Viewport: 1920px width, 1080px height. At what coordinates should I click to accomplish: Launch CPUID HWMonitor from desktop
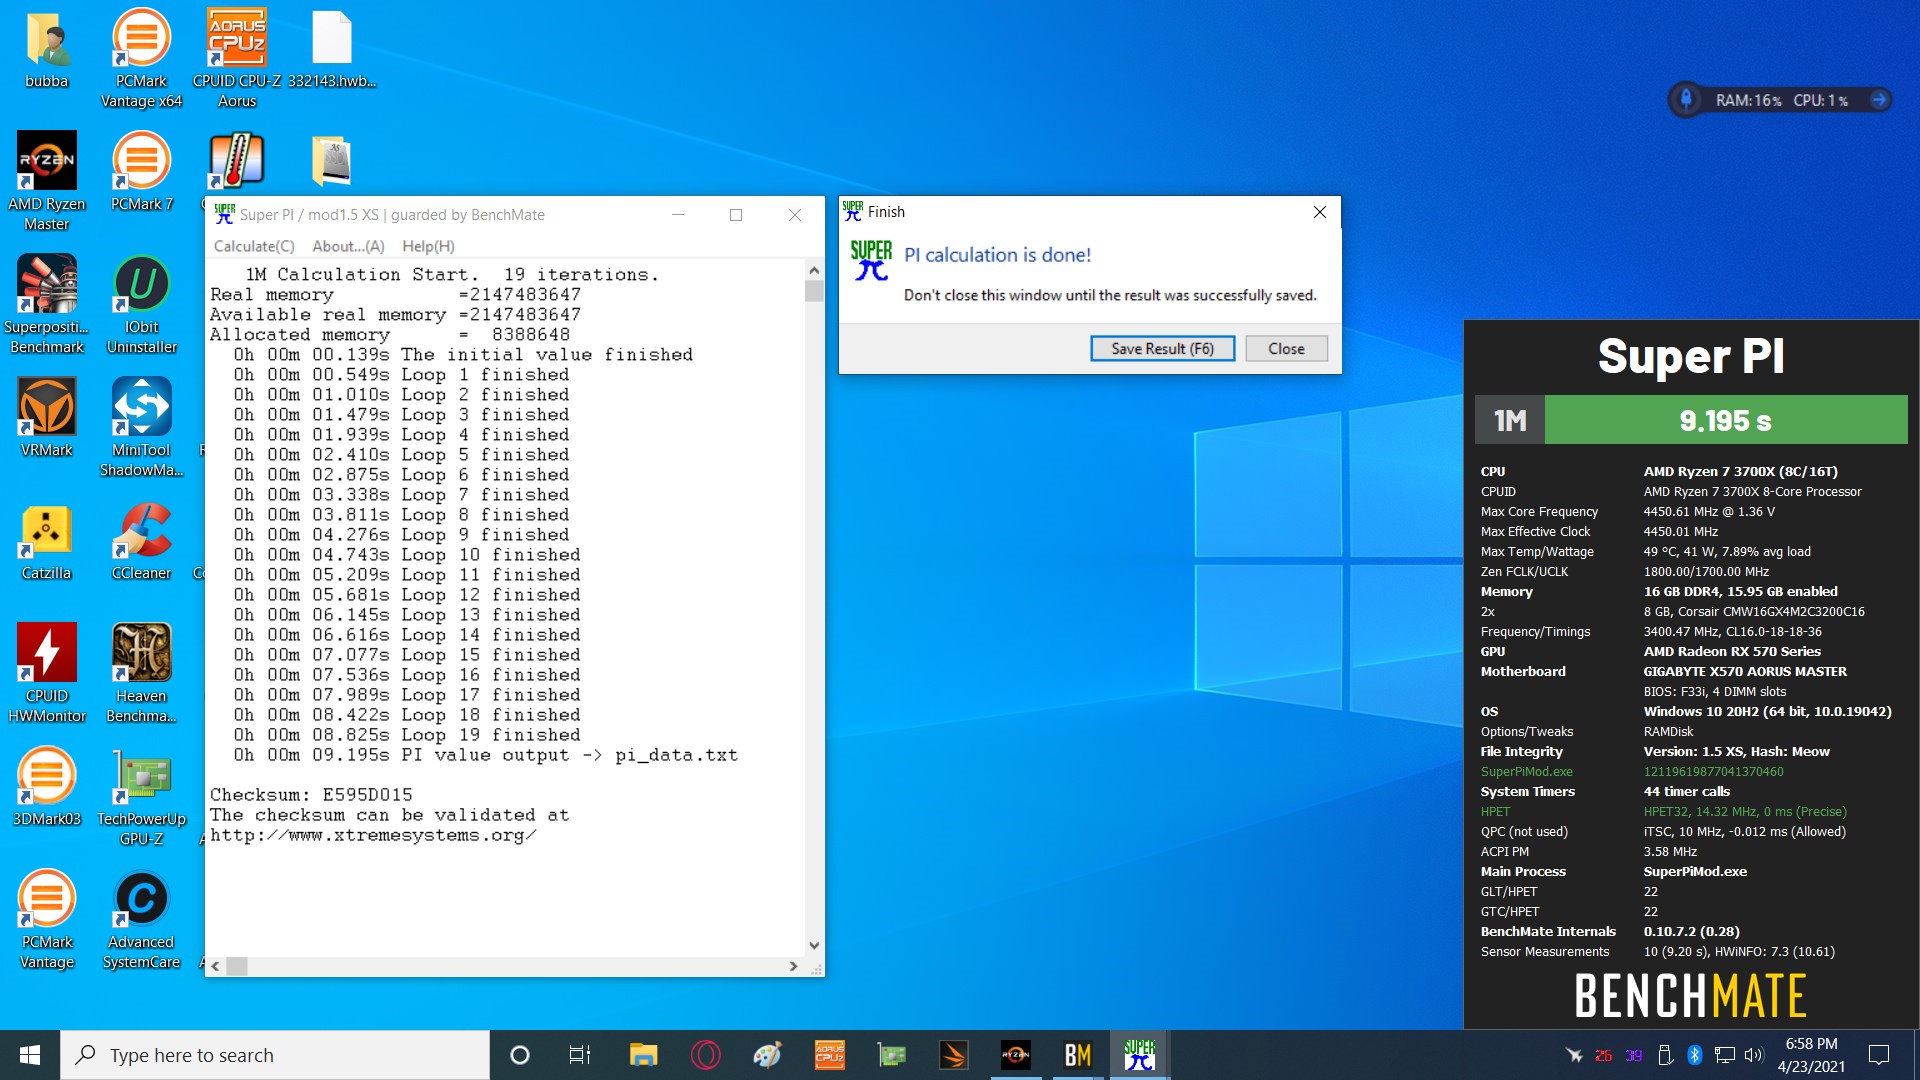coord(46,673)
